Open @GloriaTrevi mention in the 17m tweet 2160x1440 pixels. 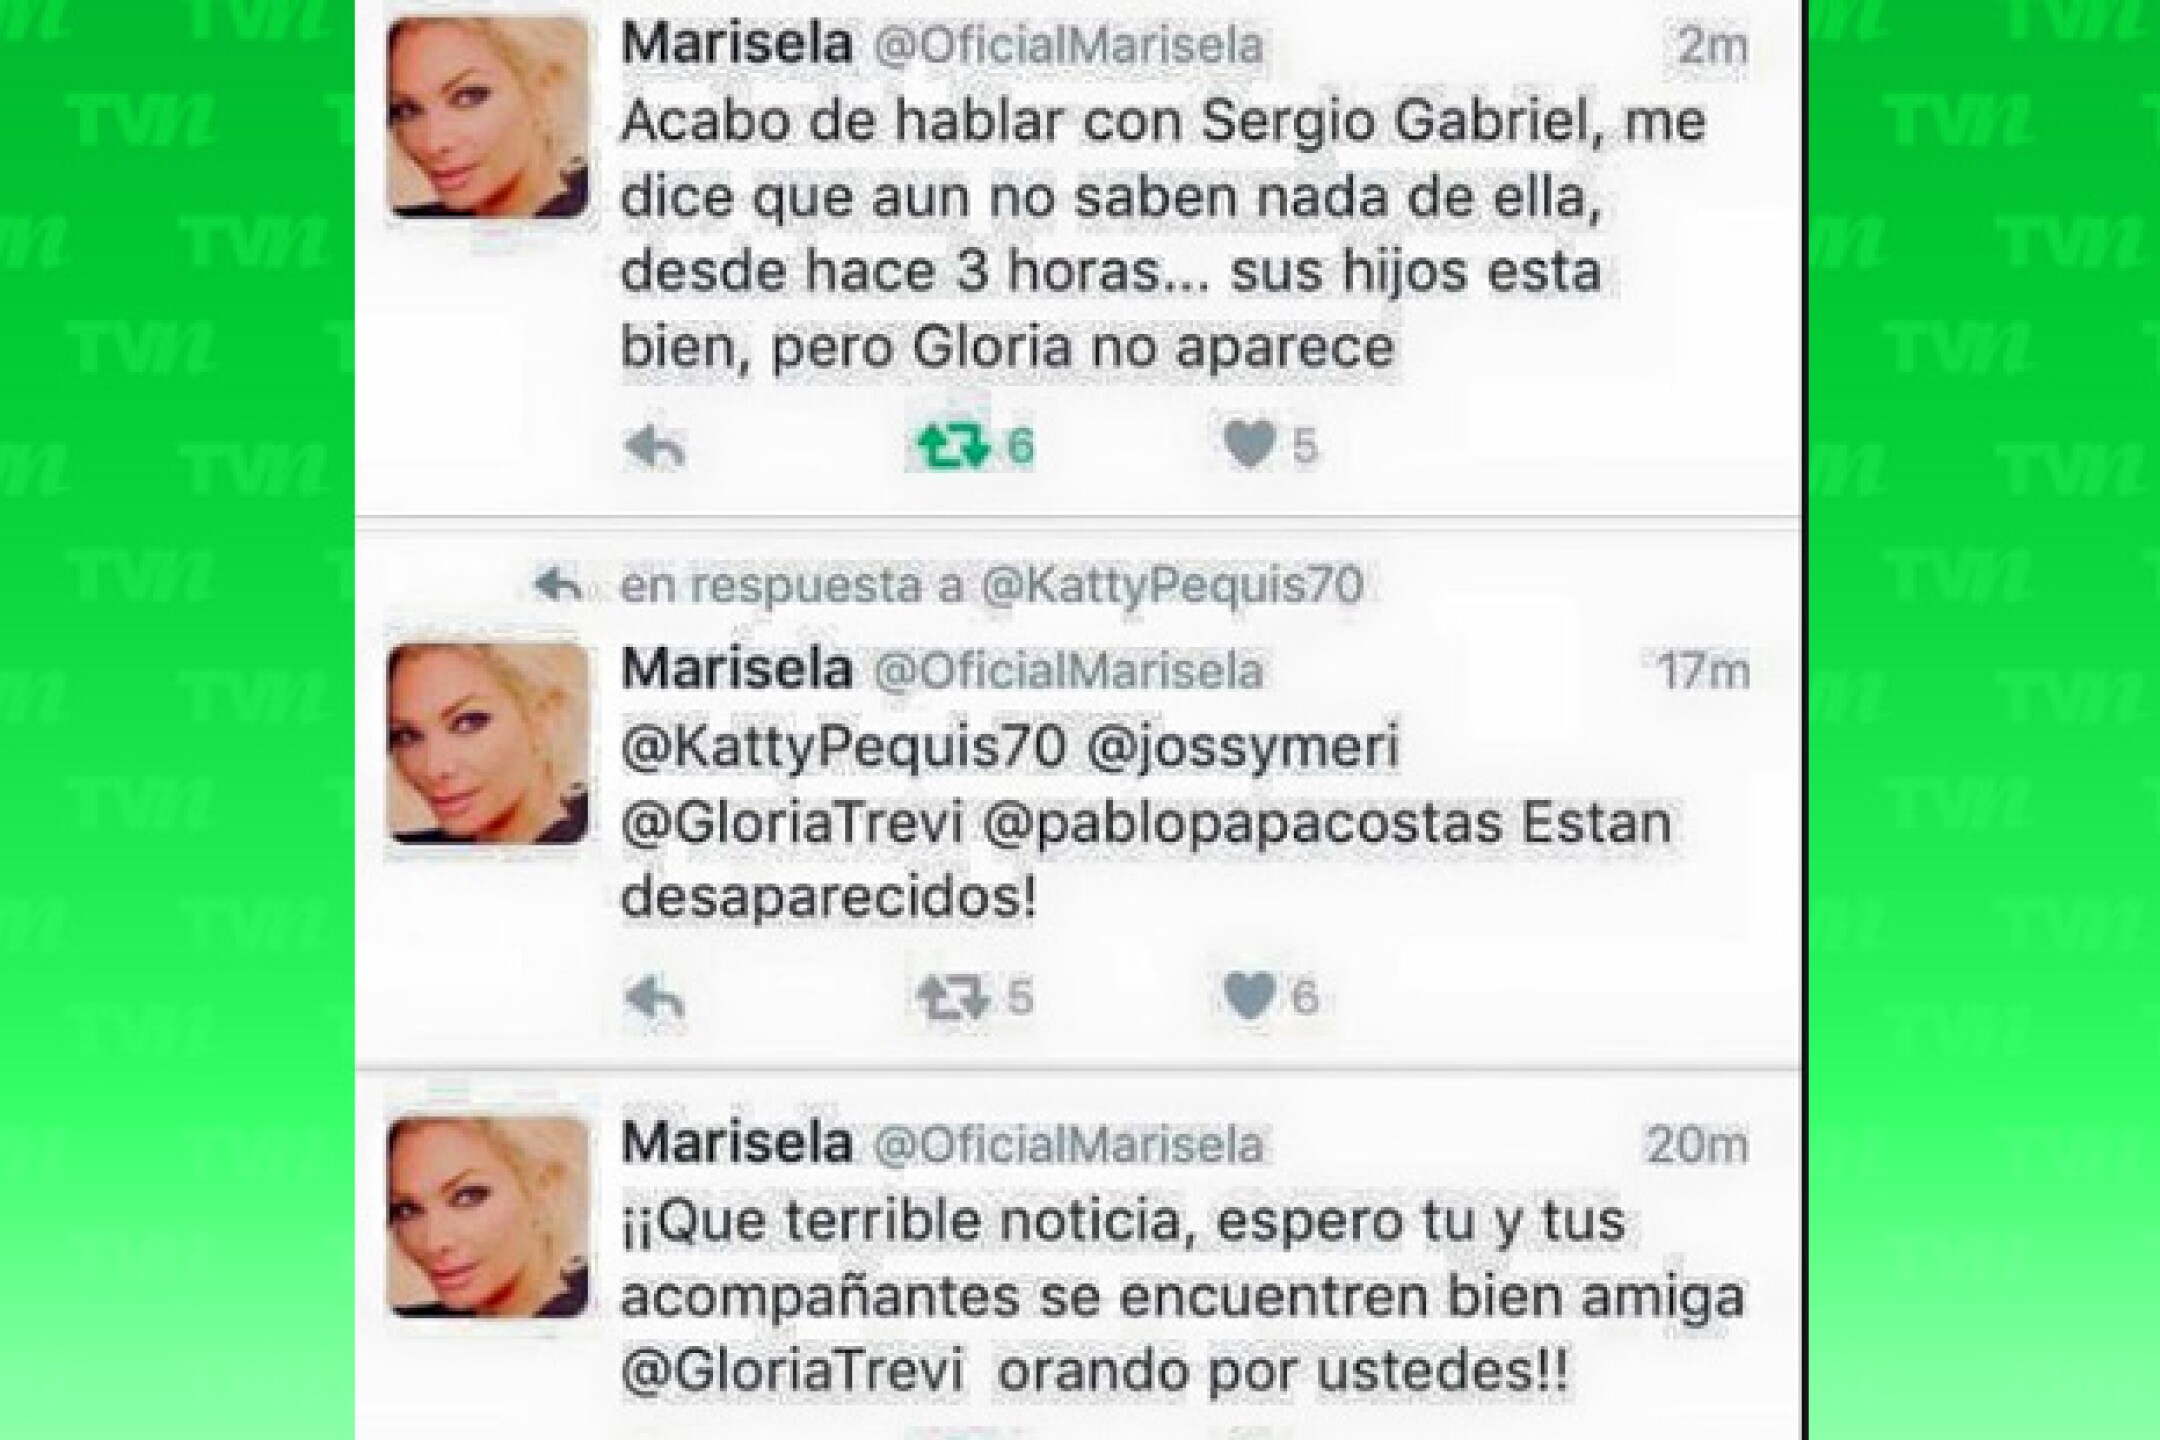(792, 826)
